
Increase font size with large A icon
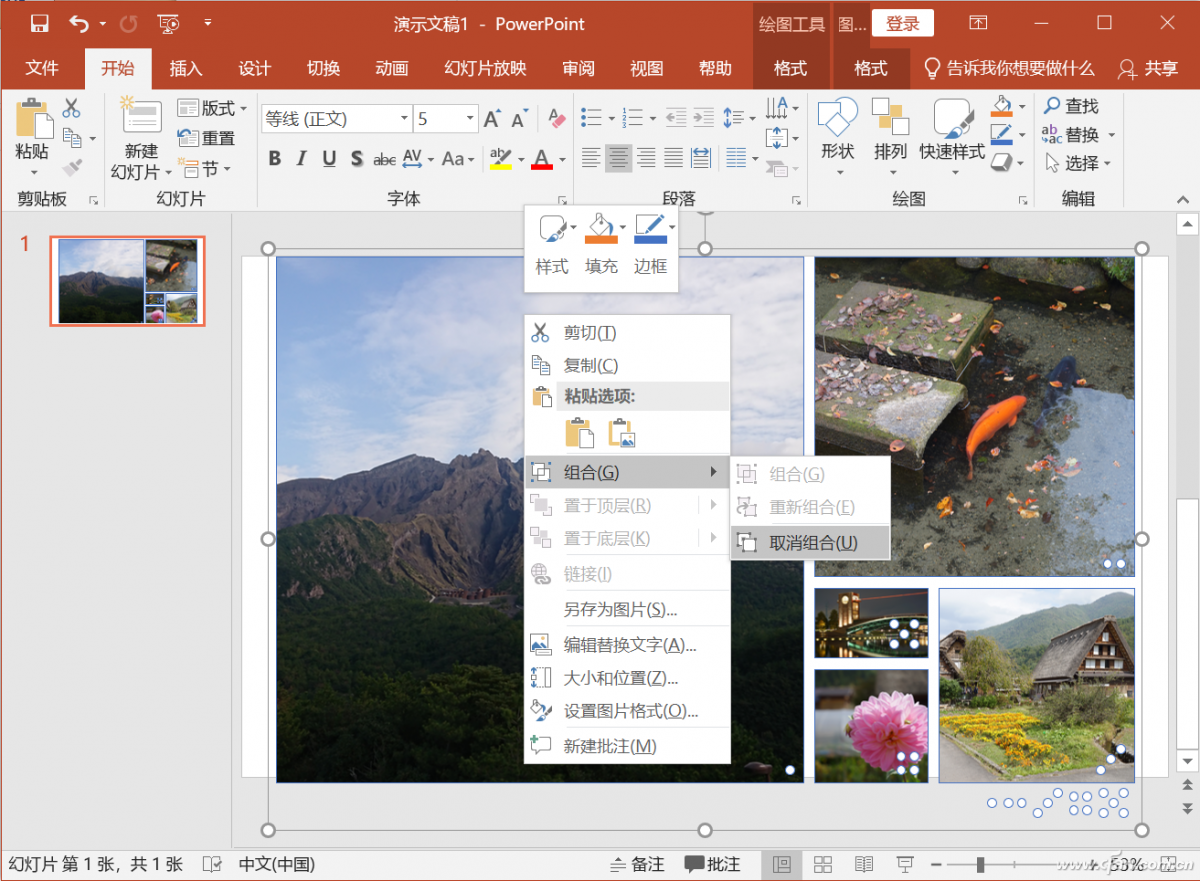point(492,119)
